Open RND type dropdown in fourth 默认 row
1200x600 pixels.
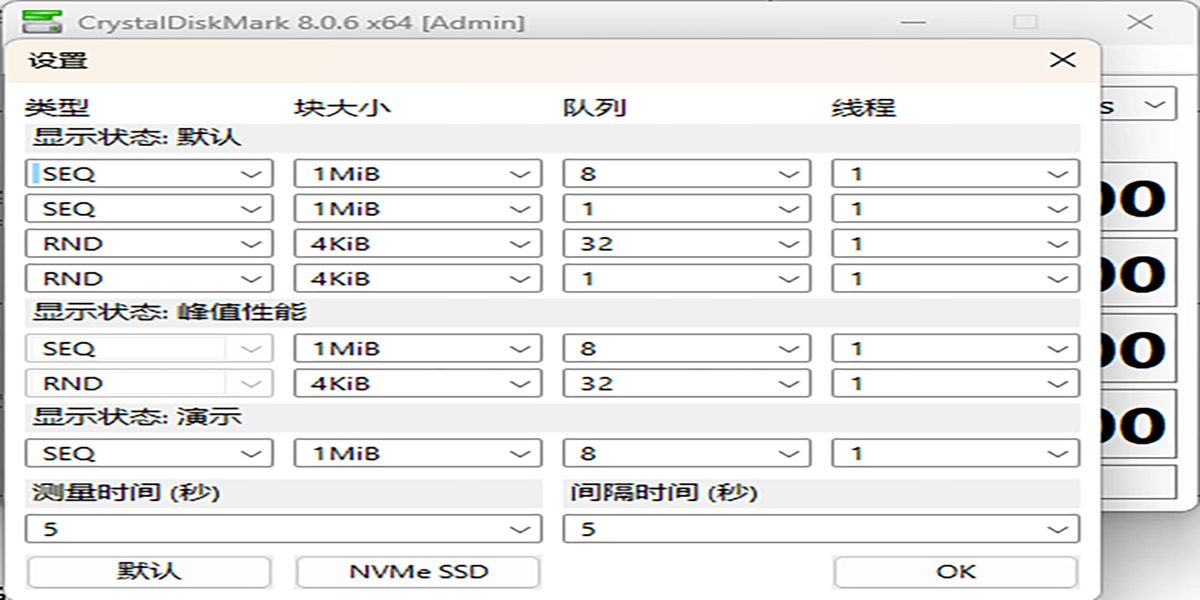149,279
